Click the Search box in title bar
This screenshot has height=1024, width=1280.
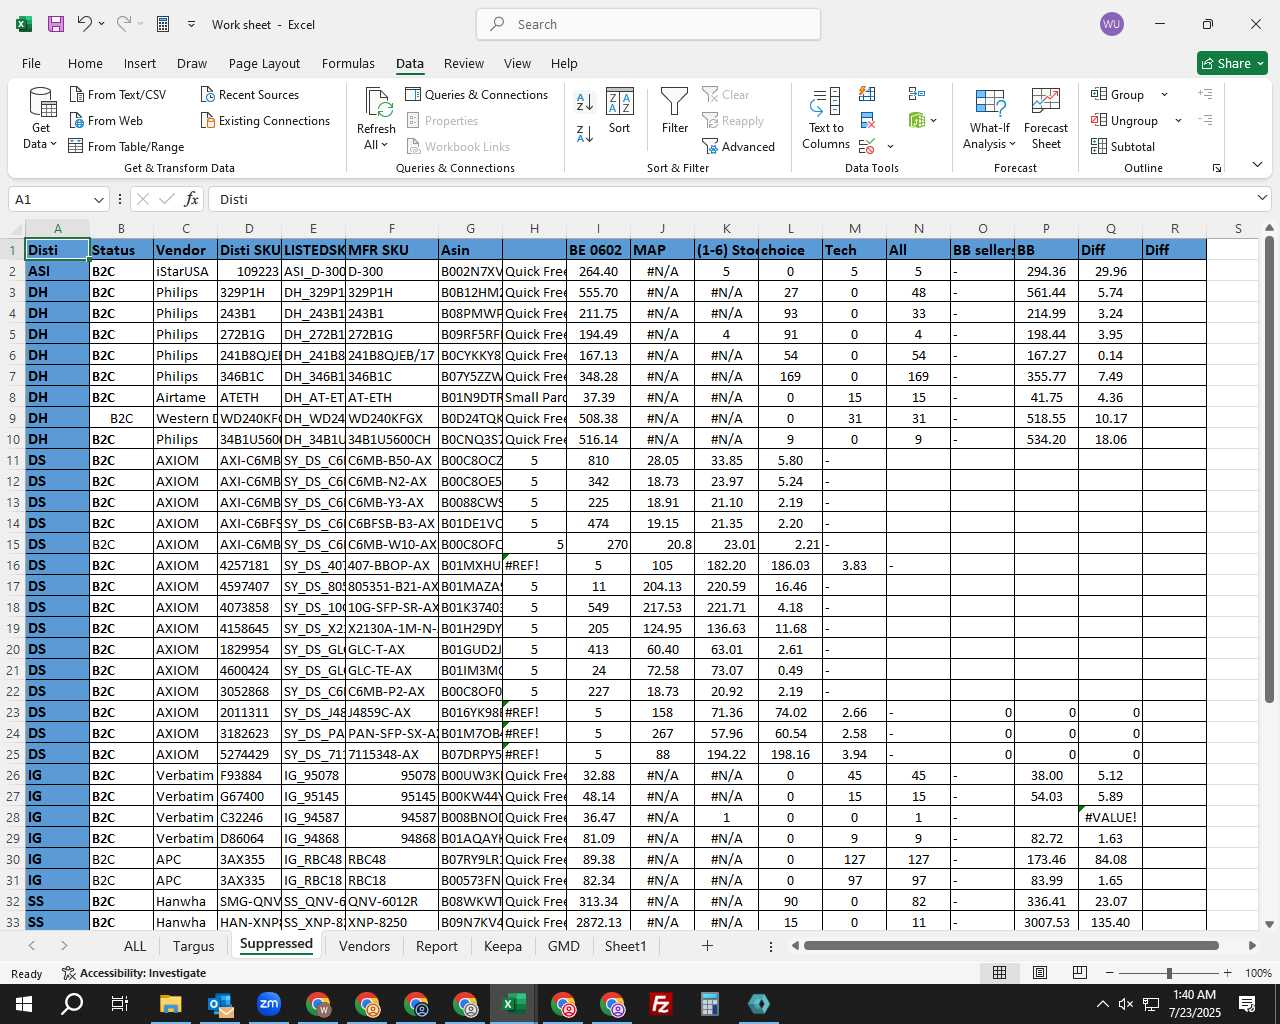tap(648, 24)
